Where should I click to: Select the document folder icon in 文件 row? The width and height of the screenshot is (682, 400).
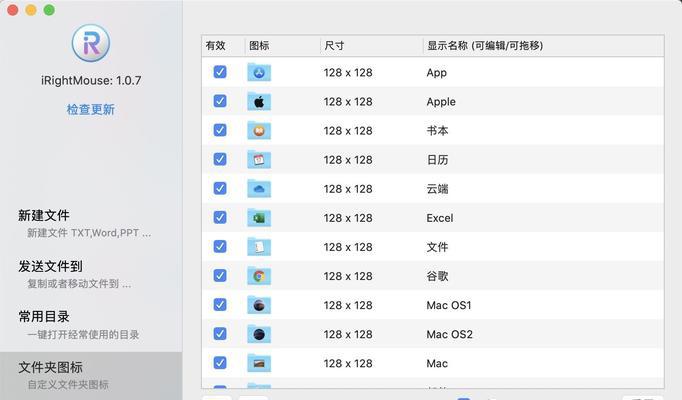pos(259,247)
